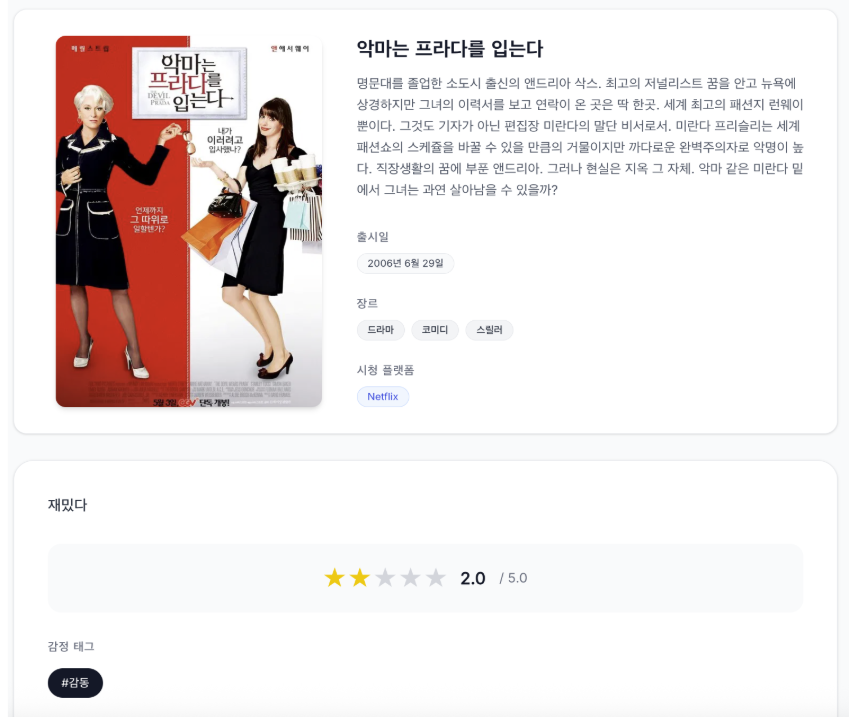Select the 코미디 genre chip
Screen dimensions: 849x717
[x=435, y=330]
